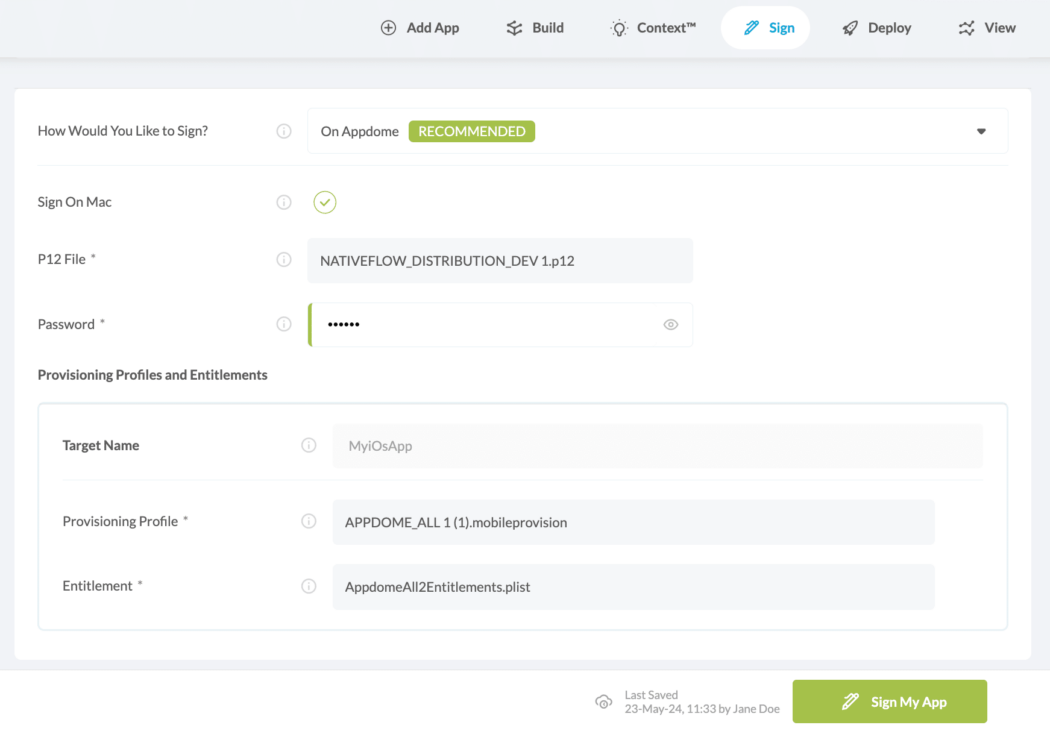Select the P12 File upload field

(500, 261)
